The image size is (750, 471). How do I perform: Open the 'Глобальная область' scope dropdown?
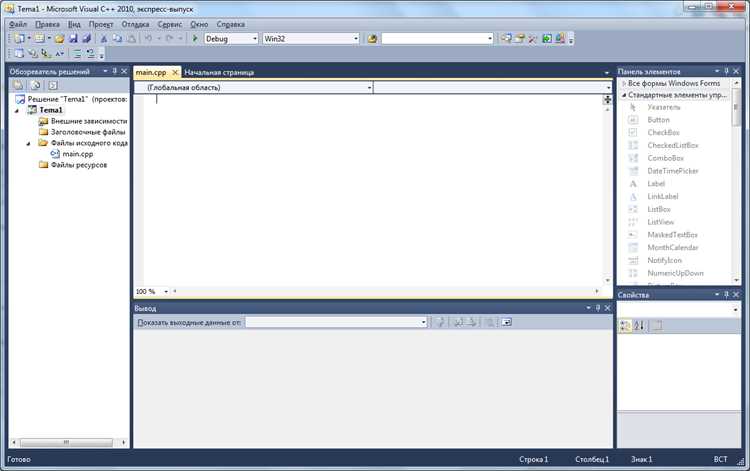point(254,88)
